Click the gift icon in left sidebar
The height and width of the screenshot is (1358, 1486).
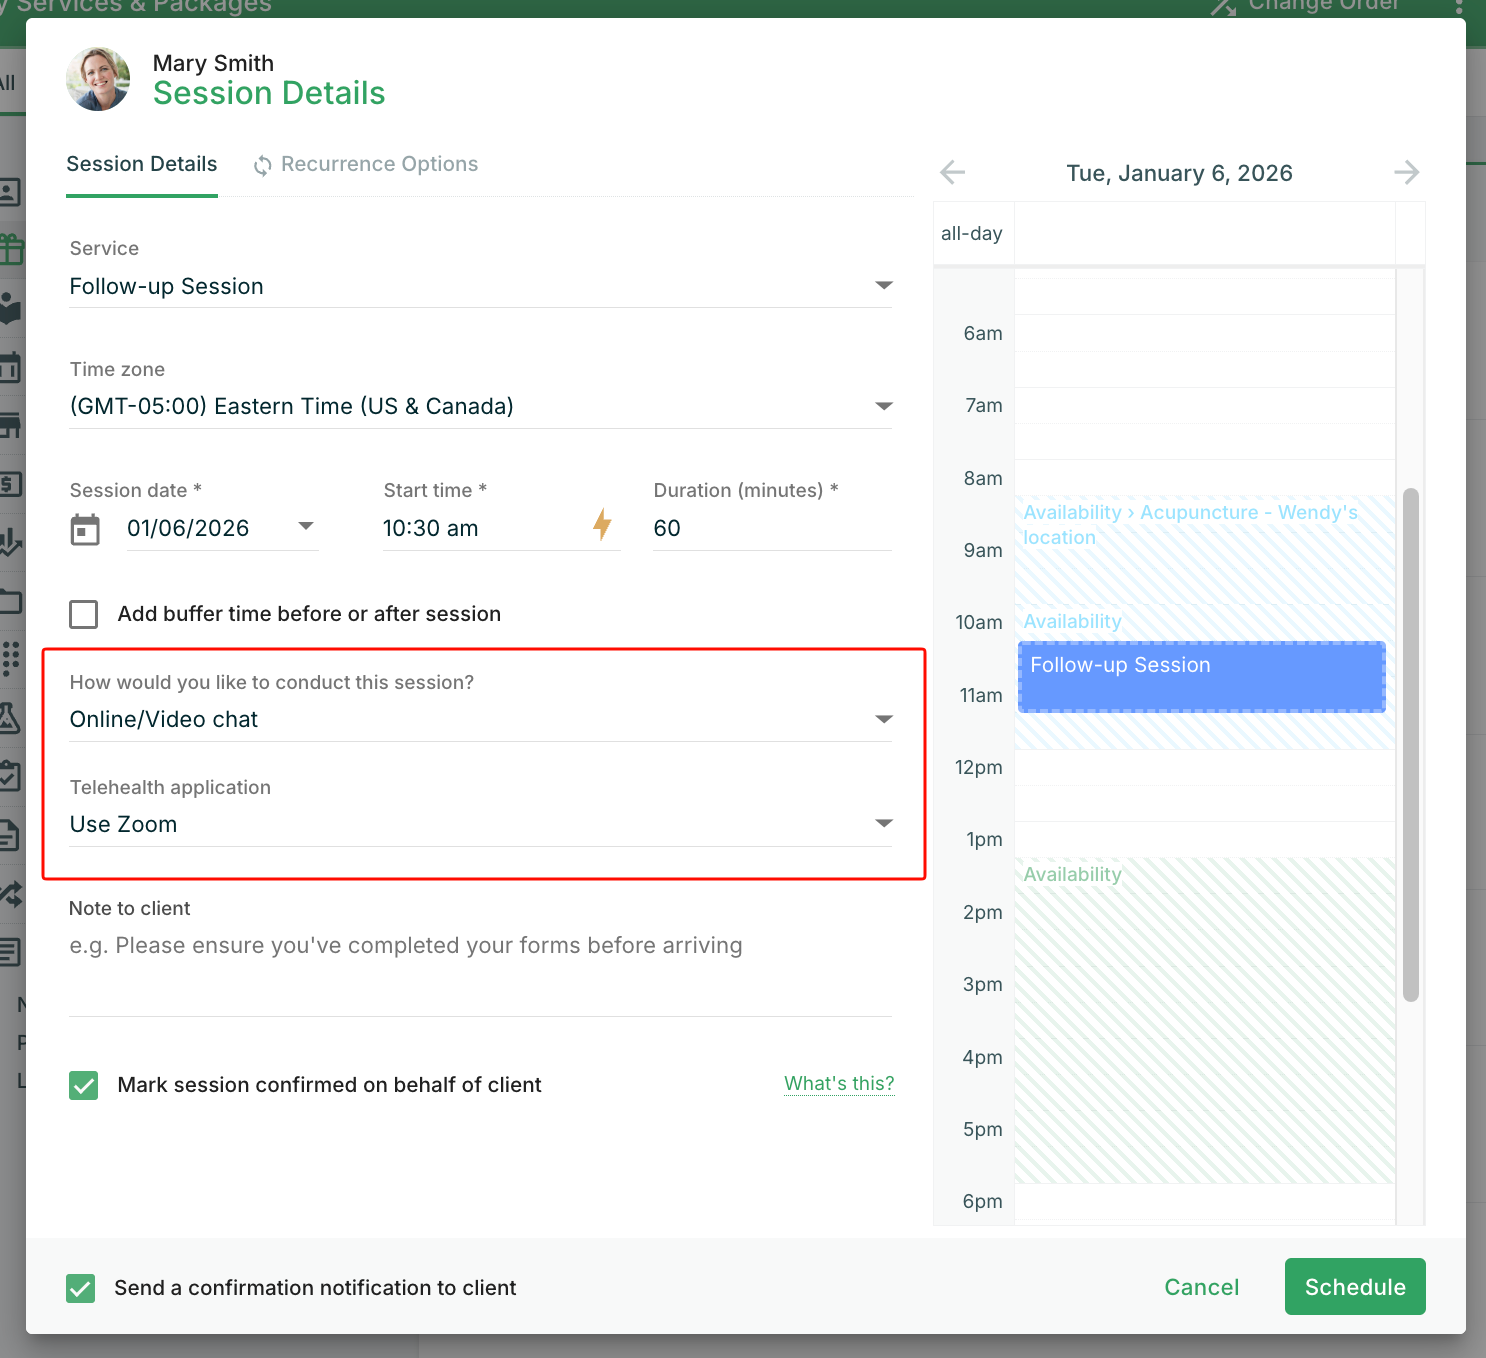coord(11,248)
